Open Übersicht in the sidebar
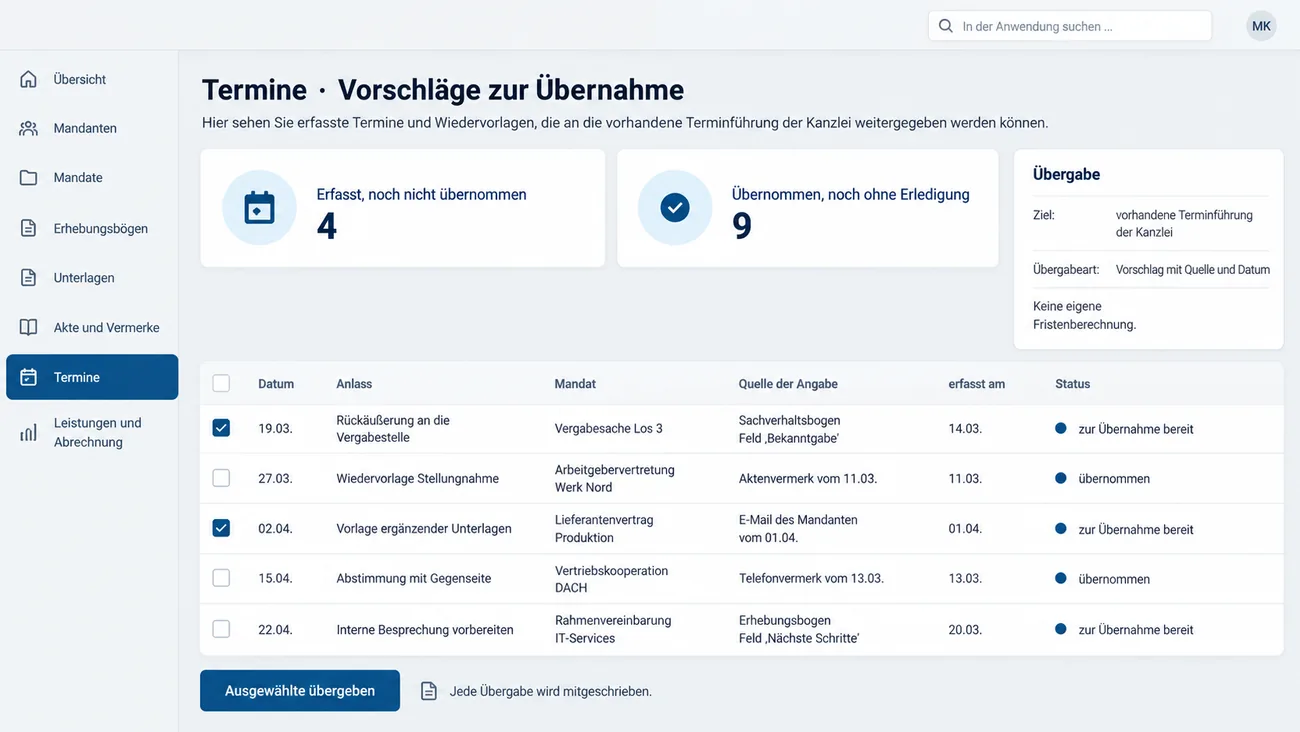The image size is (1300, 732). click(92, 79)
